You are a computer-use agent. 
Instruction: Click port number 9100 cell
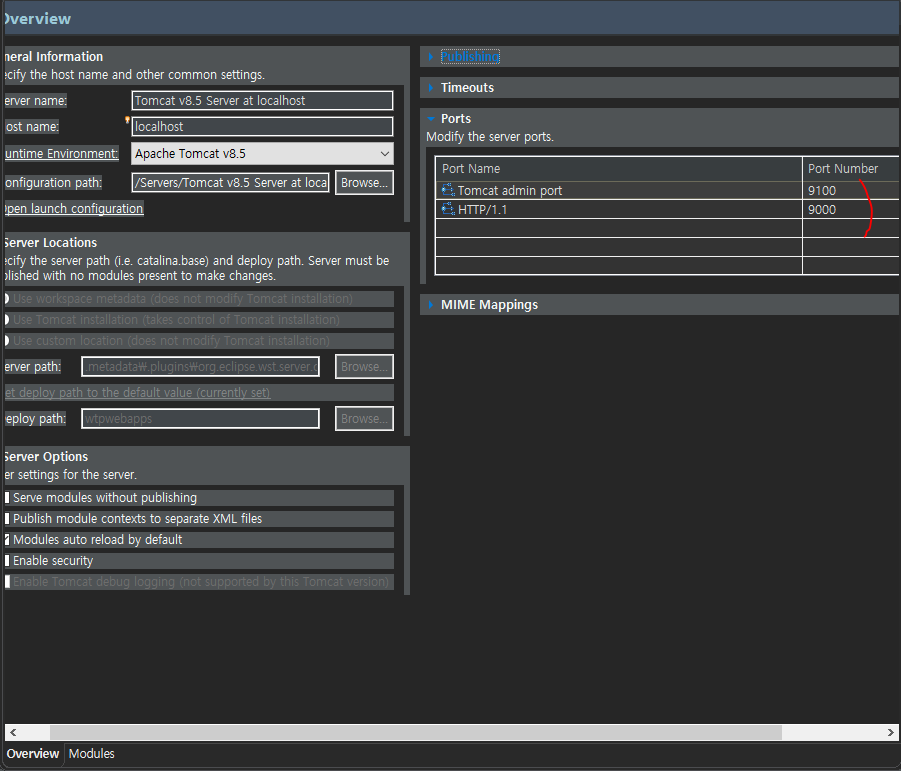pos(850,190)
